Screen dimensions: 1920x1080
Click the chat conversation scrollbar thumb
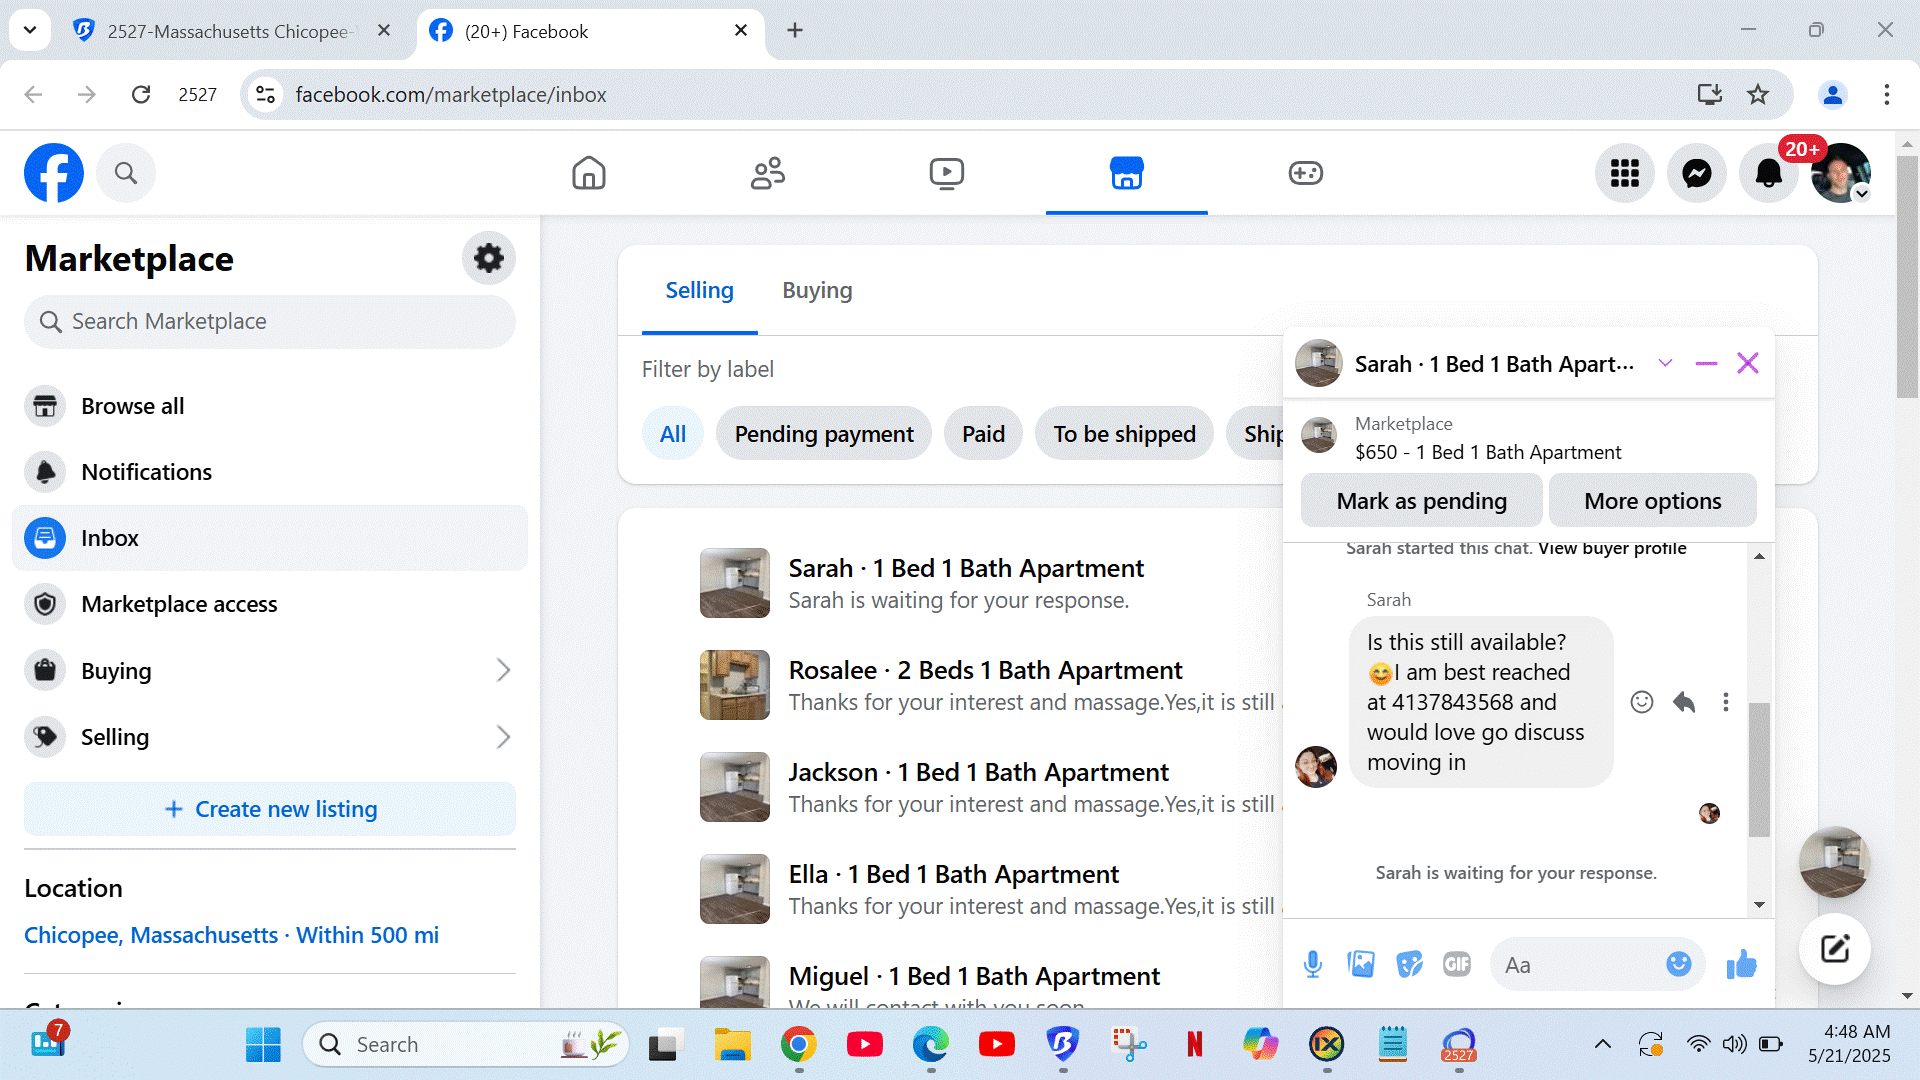(x=1759, y=769)
